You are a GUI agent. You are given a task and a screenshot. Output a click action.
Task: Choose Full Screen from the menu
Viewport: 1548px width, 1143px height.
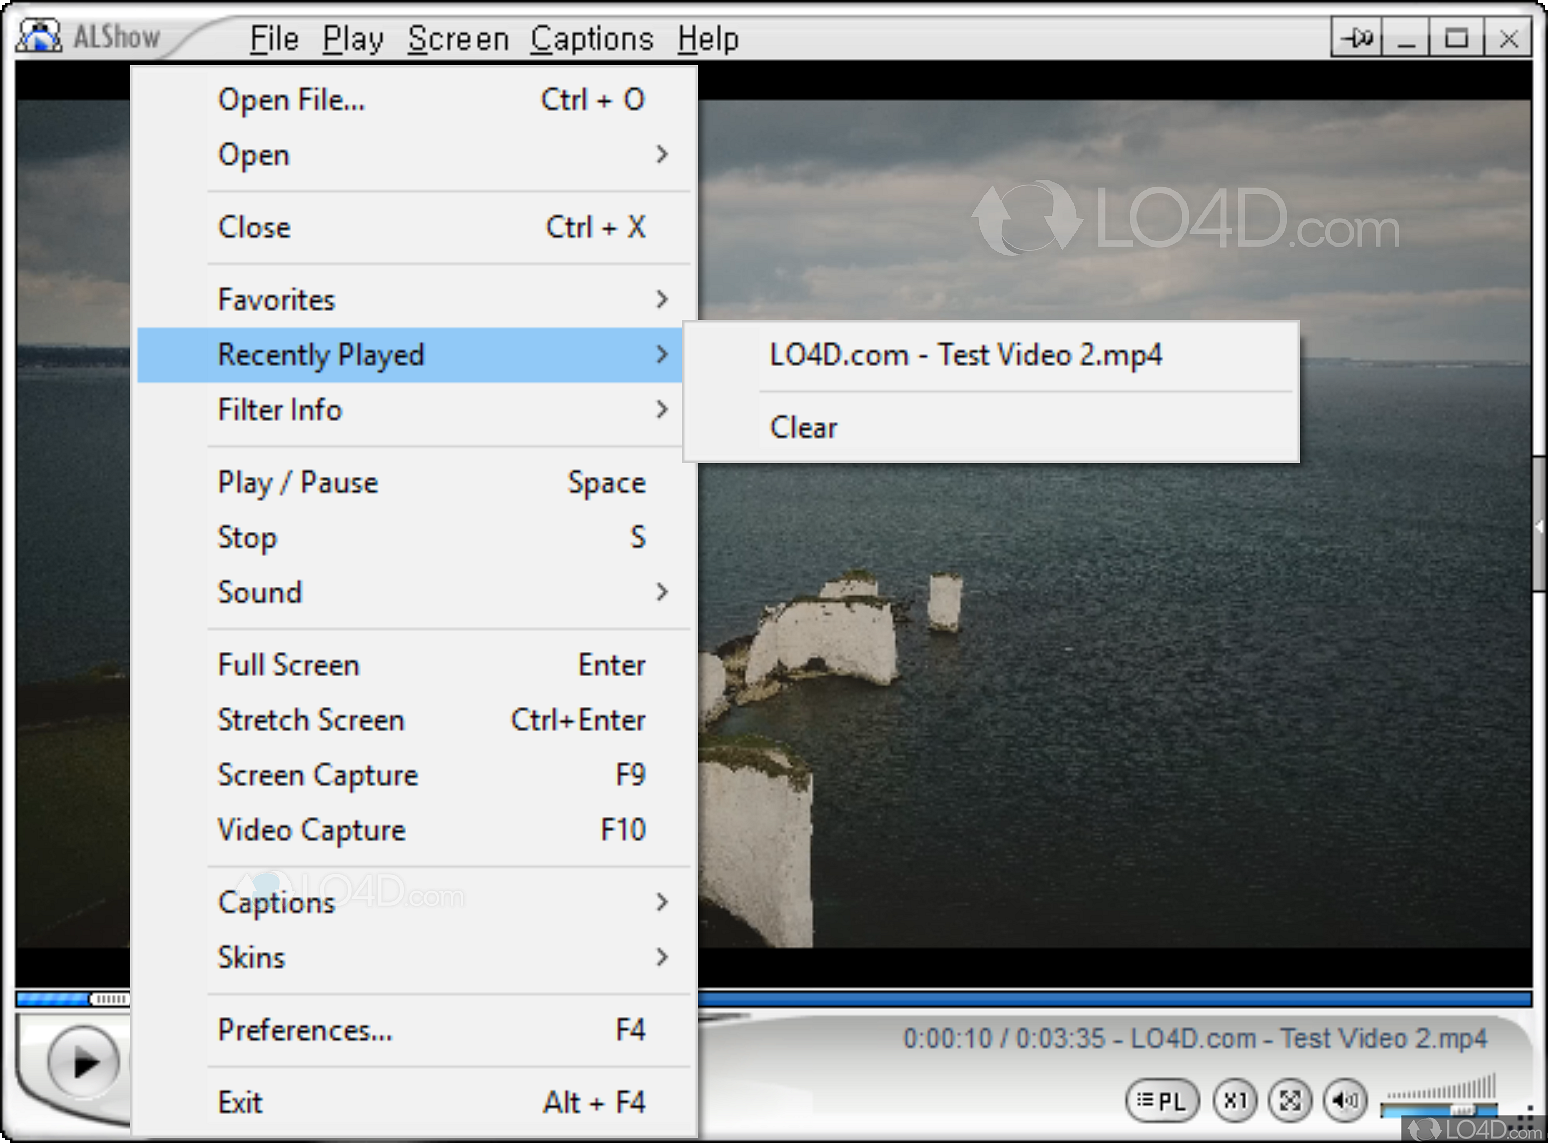point(414,665)
